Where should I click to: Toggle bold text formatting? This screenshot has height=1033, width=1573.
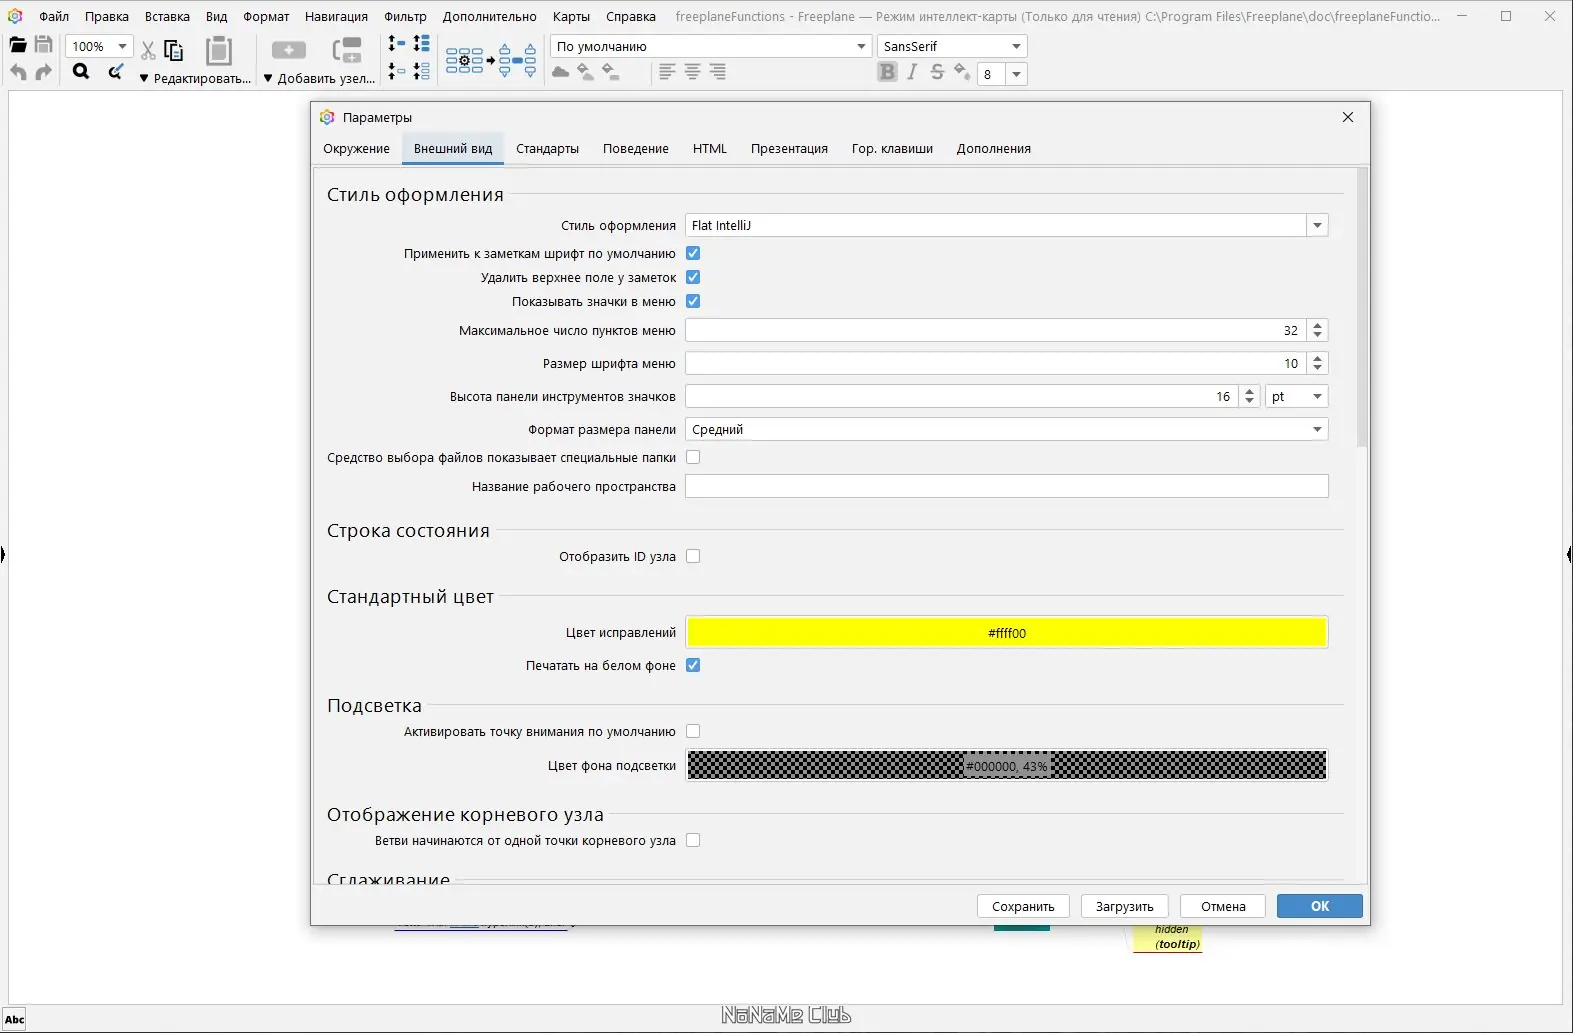click(x=887, y=72)
